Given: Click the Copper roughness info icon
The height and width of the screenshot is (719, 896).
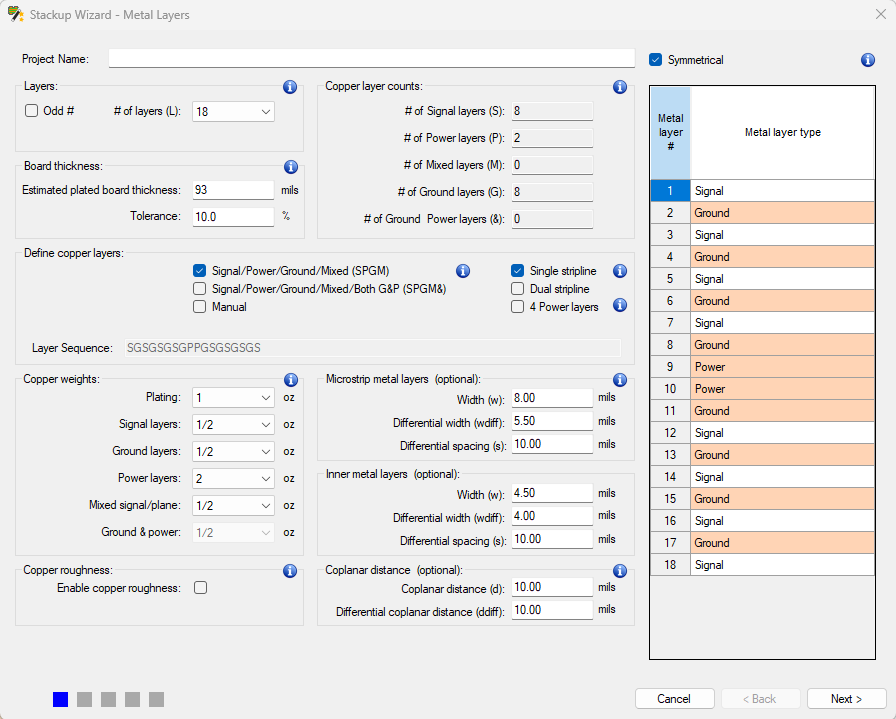Looking at the screenshot, I should [x=290, y=570].
